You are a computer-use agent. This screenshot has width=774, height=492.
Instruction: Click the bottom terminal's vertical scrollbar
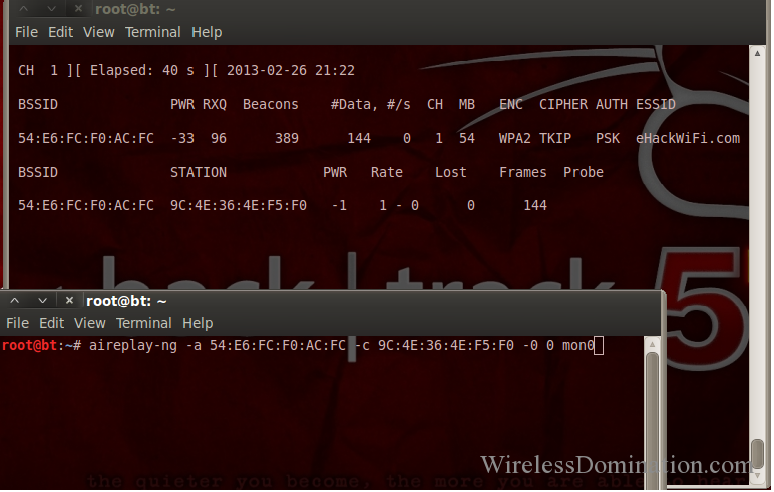(652, 400)
